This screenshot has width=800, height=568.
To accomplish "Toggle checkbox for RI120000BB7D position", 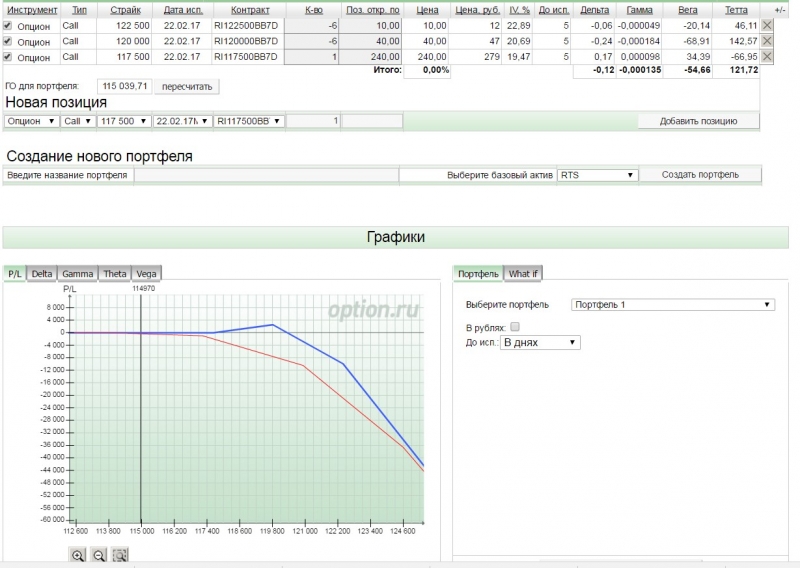I will pyautogui.click(x=8, y=41).
